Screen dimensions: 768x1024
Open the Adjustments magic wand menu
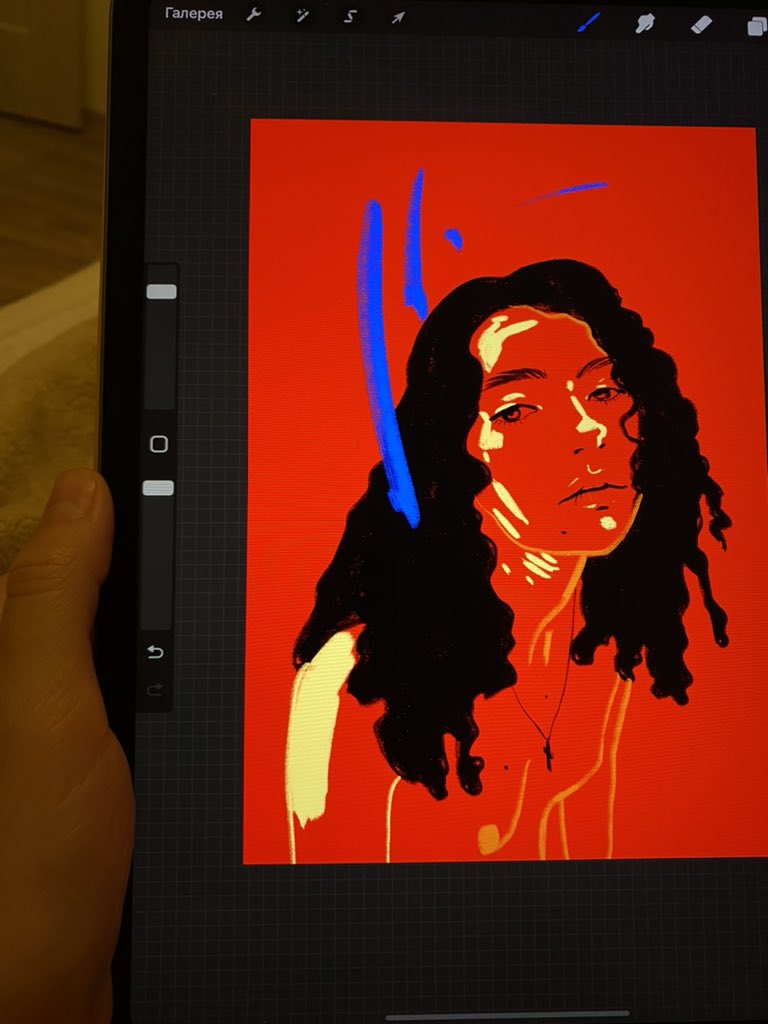click(x=302, y=16)
